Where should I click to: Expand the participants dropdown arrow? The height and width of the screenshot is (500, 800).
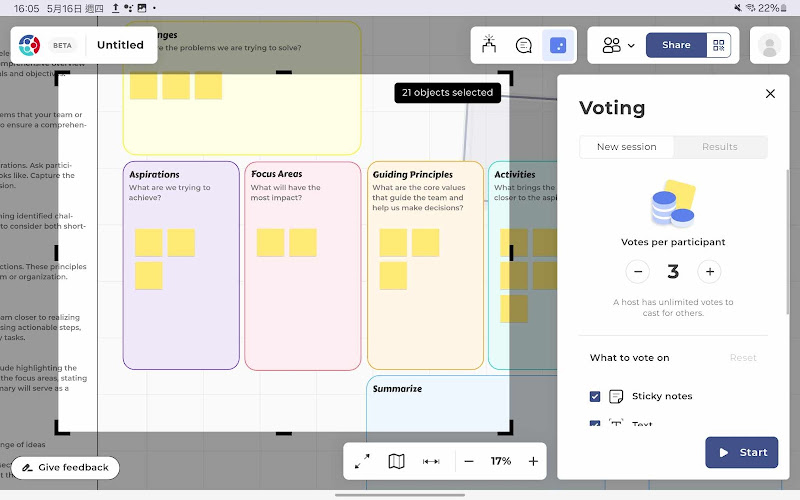(631, 45)
